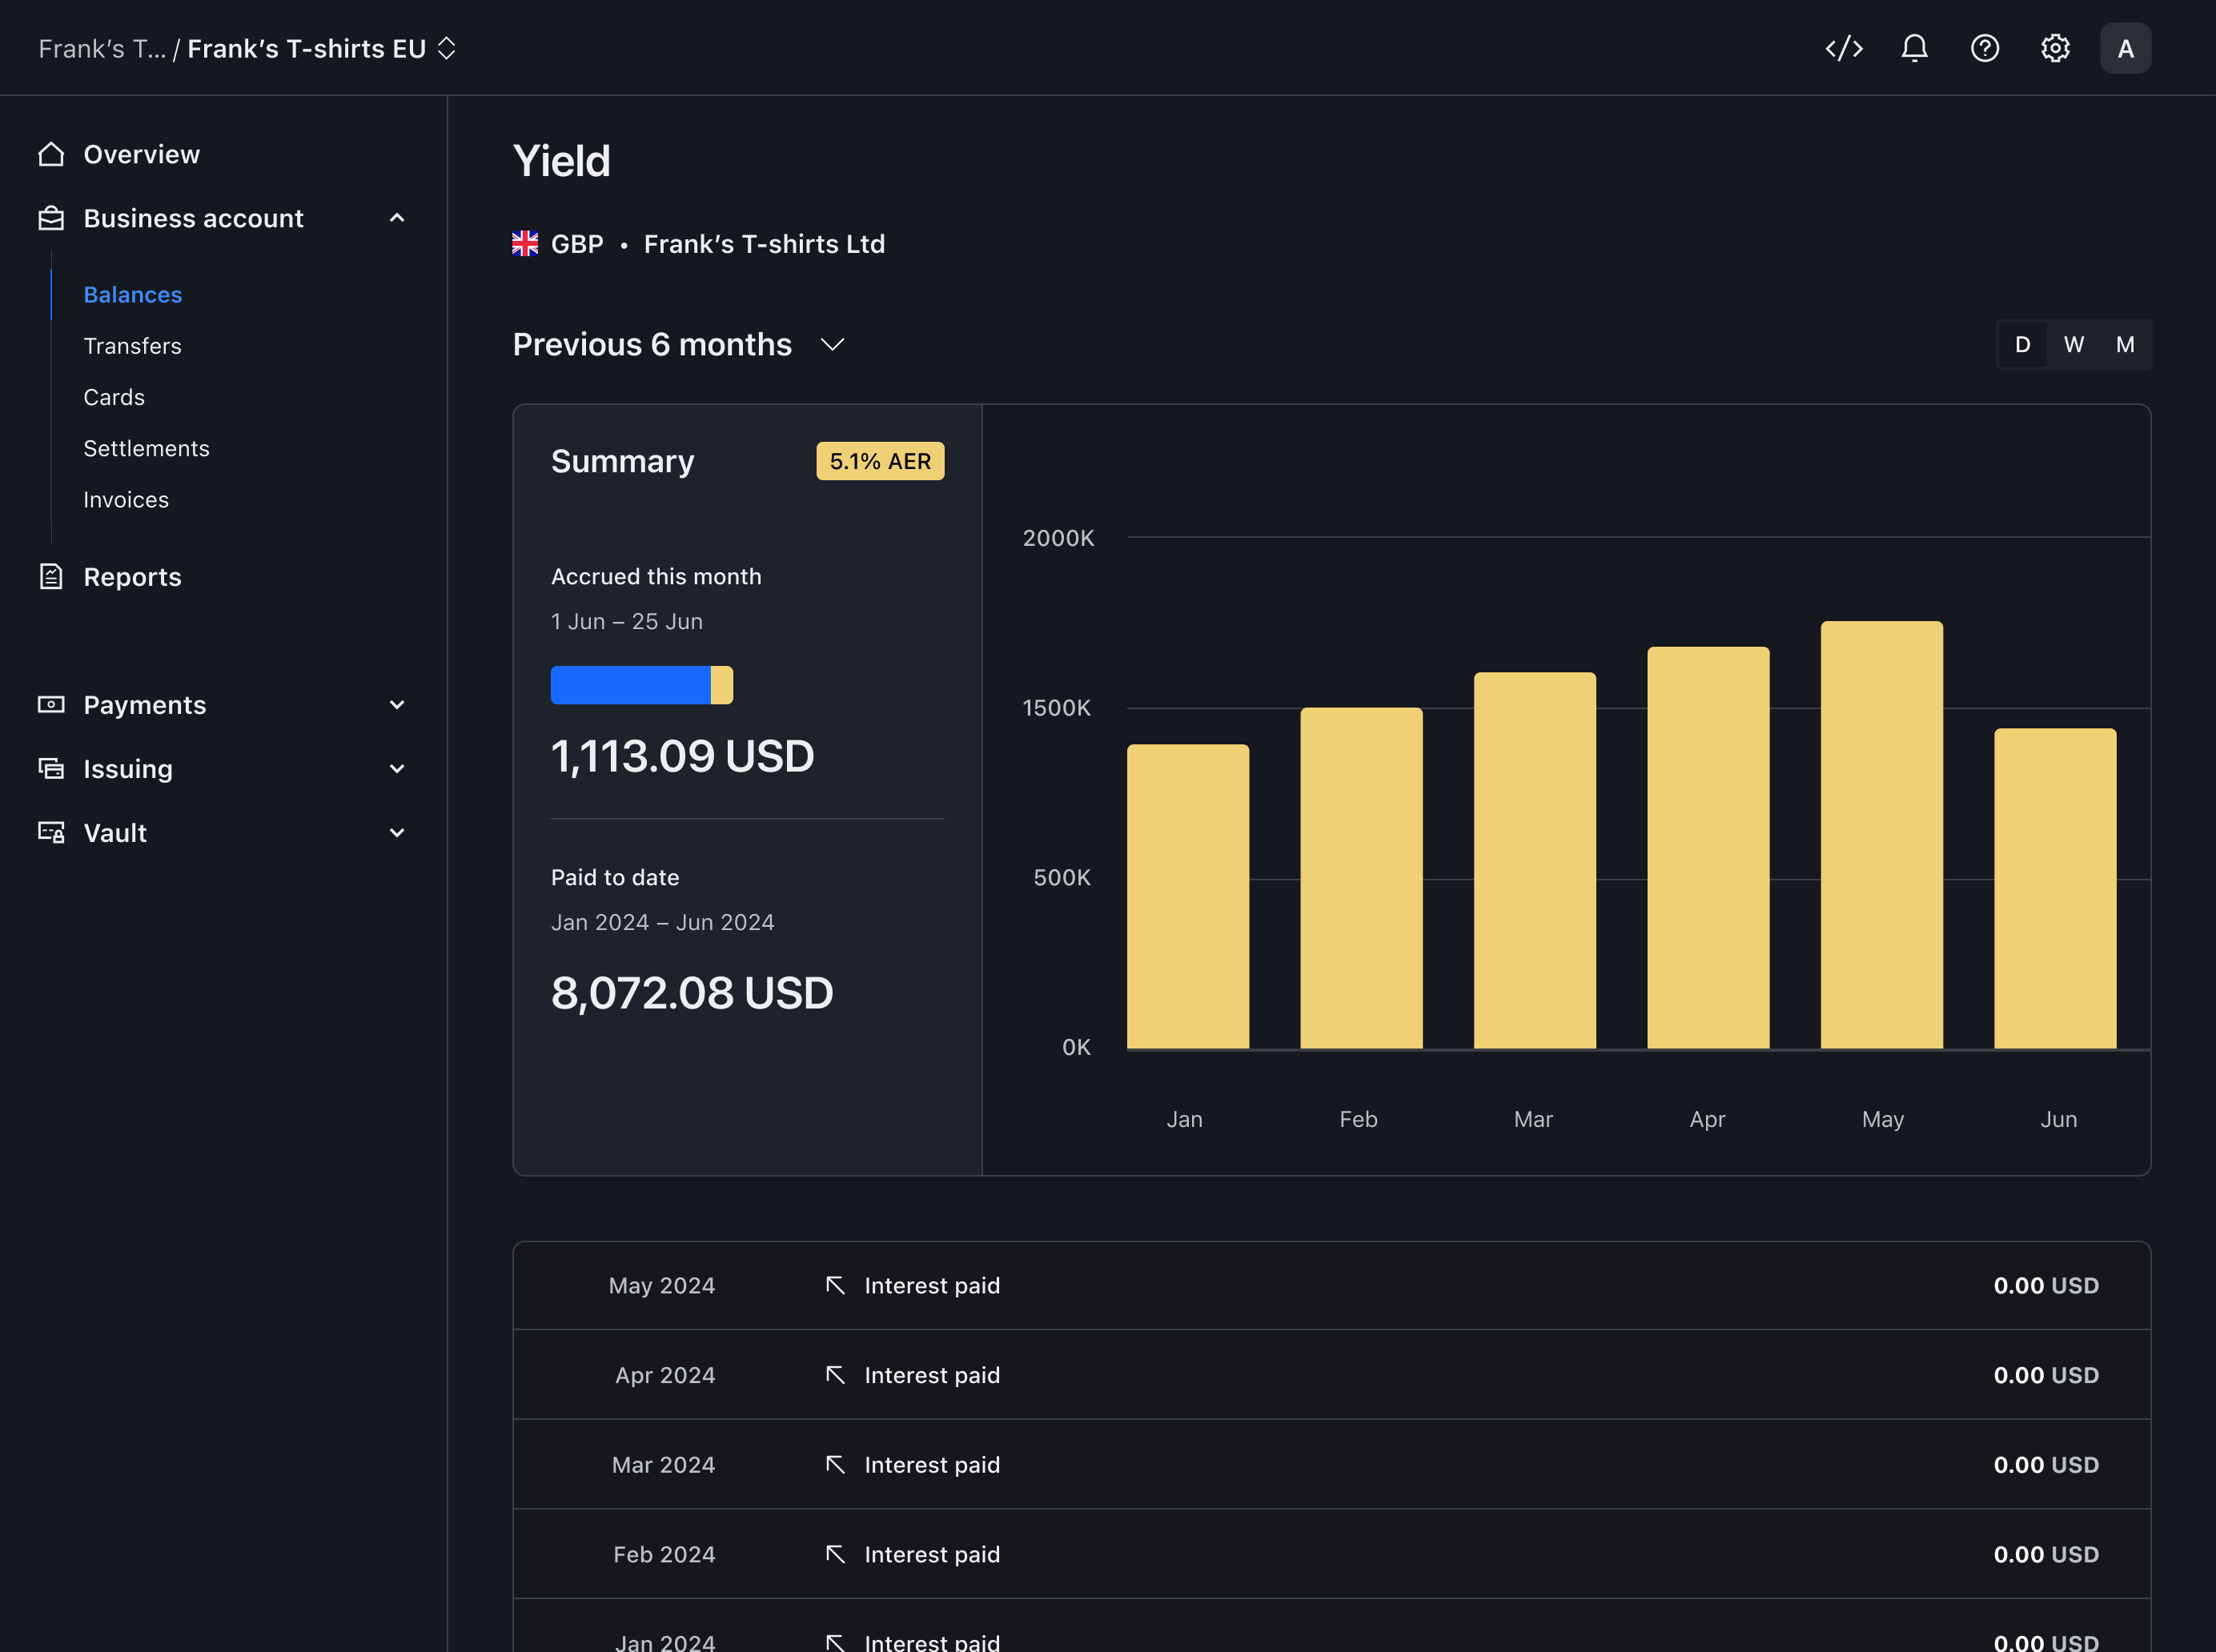The image size is (2216, 1652).
Task: Click 0.00 USD in May 2024 row
Action: [x=2046, y=1285]
